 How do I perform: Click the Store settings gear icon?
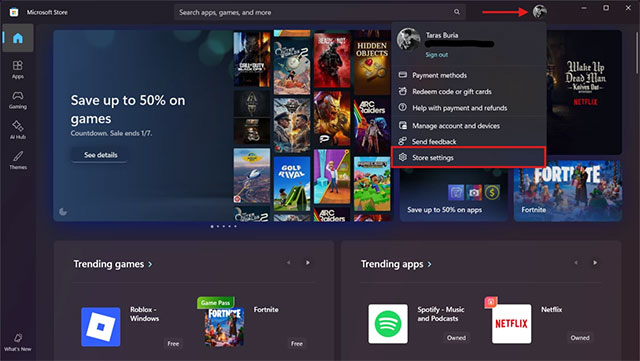[x=402, y=157]
